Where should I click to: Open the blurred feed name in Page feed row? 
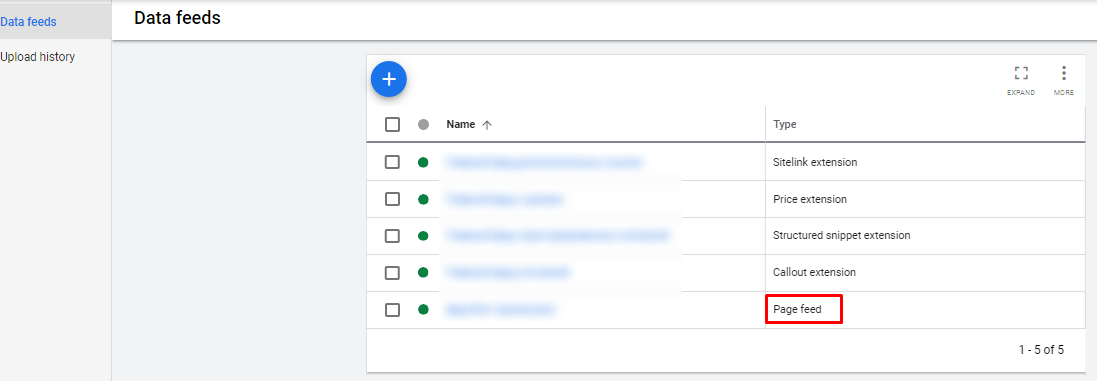click(x=500, y=309)
